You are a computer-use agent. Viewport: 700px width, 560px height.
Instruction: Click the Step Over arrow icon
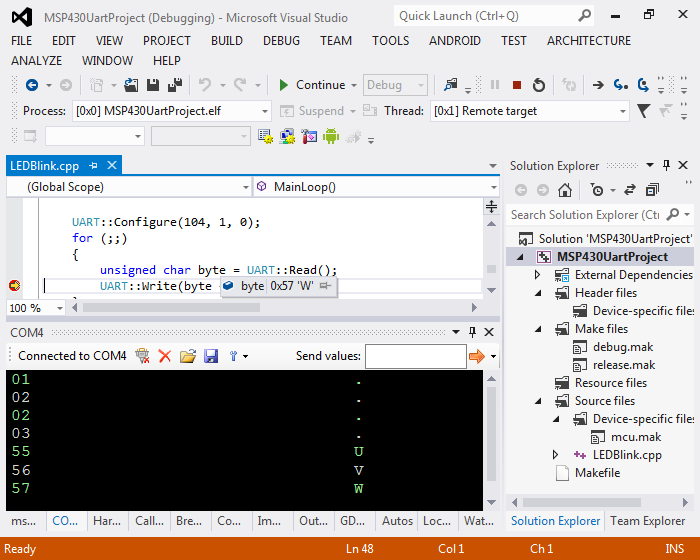click(x=643, y=85)
